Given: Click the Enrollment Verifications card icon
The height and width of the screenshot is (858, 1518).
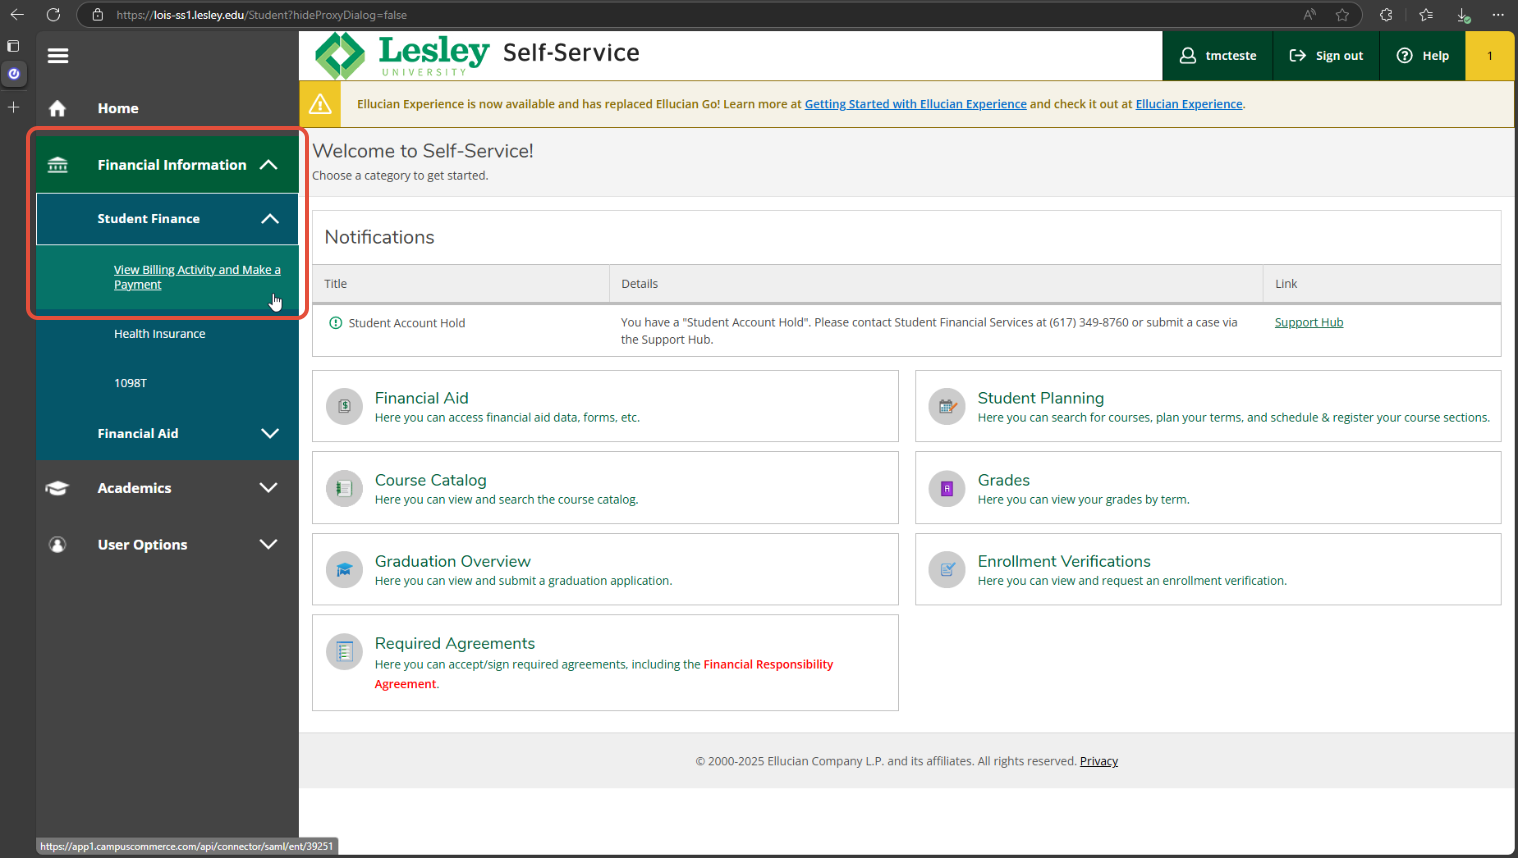Looking at the screenshot, I should click(947, 569).
